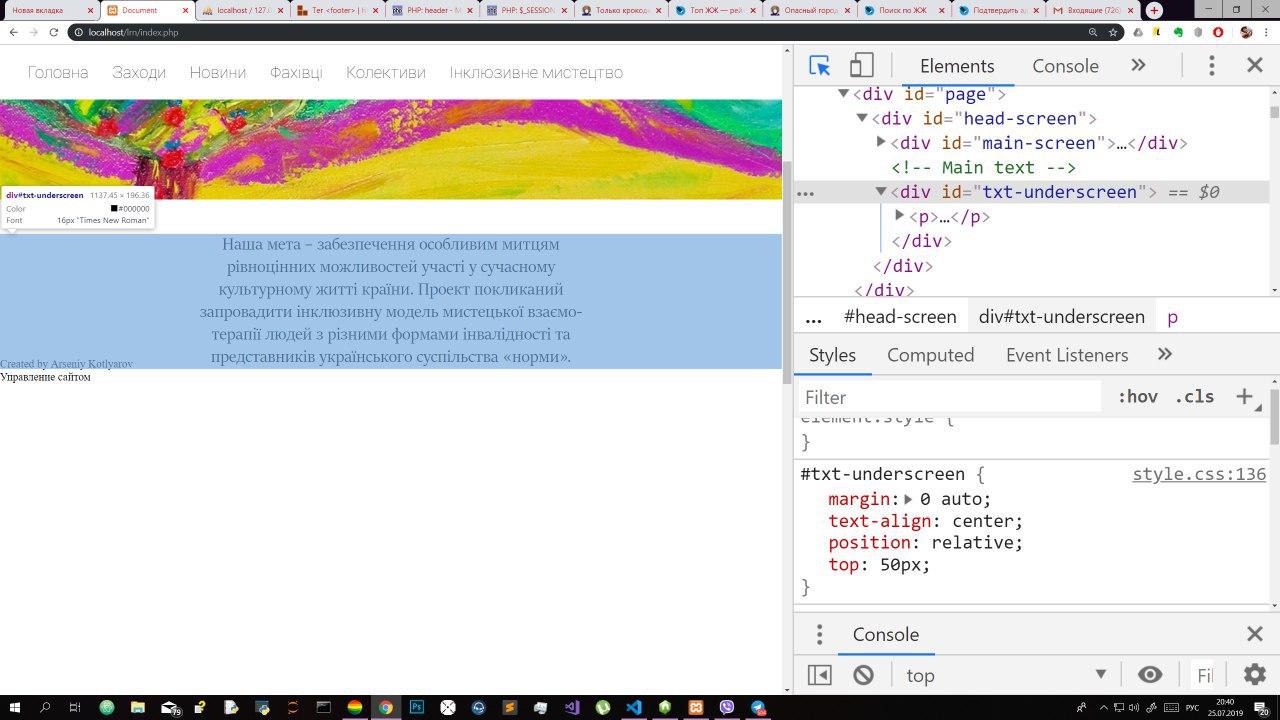Toggle the device toolbar in DevTools

pyautogui.click(x=861, y=66)
